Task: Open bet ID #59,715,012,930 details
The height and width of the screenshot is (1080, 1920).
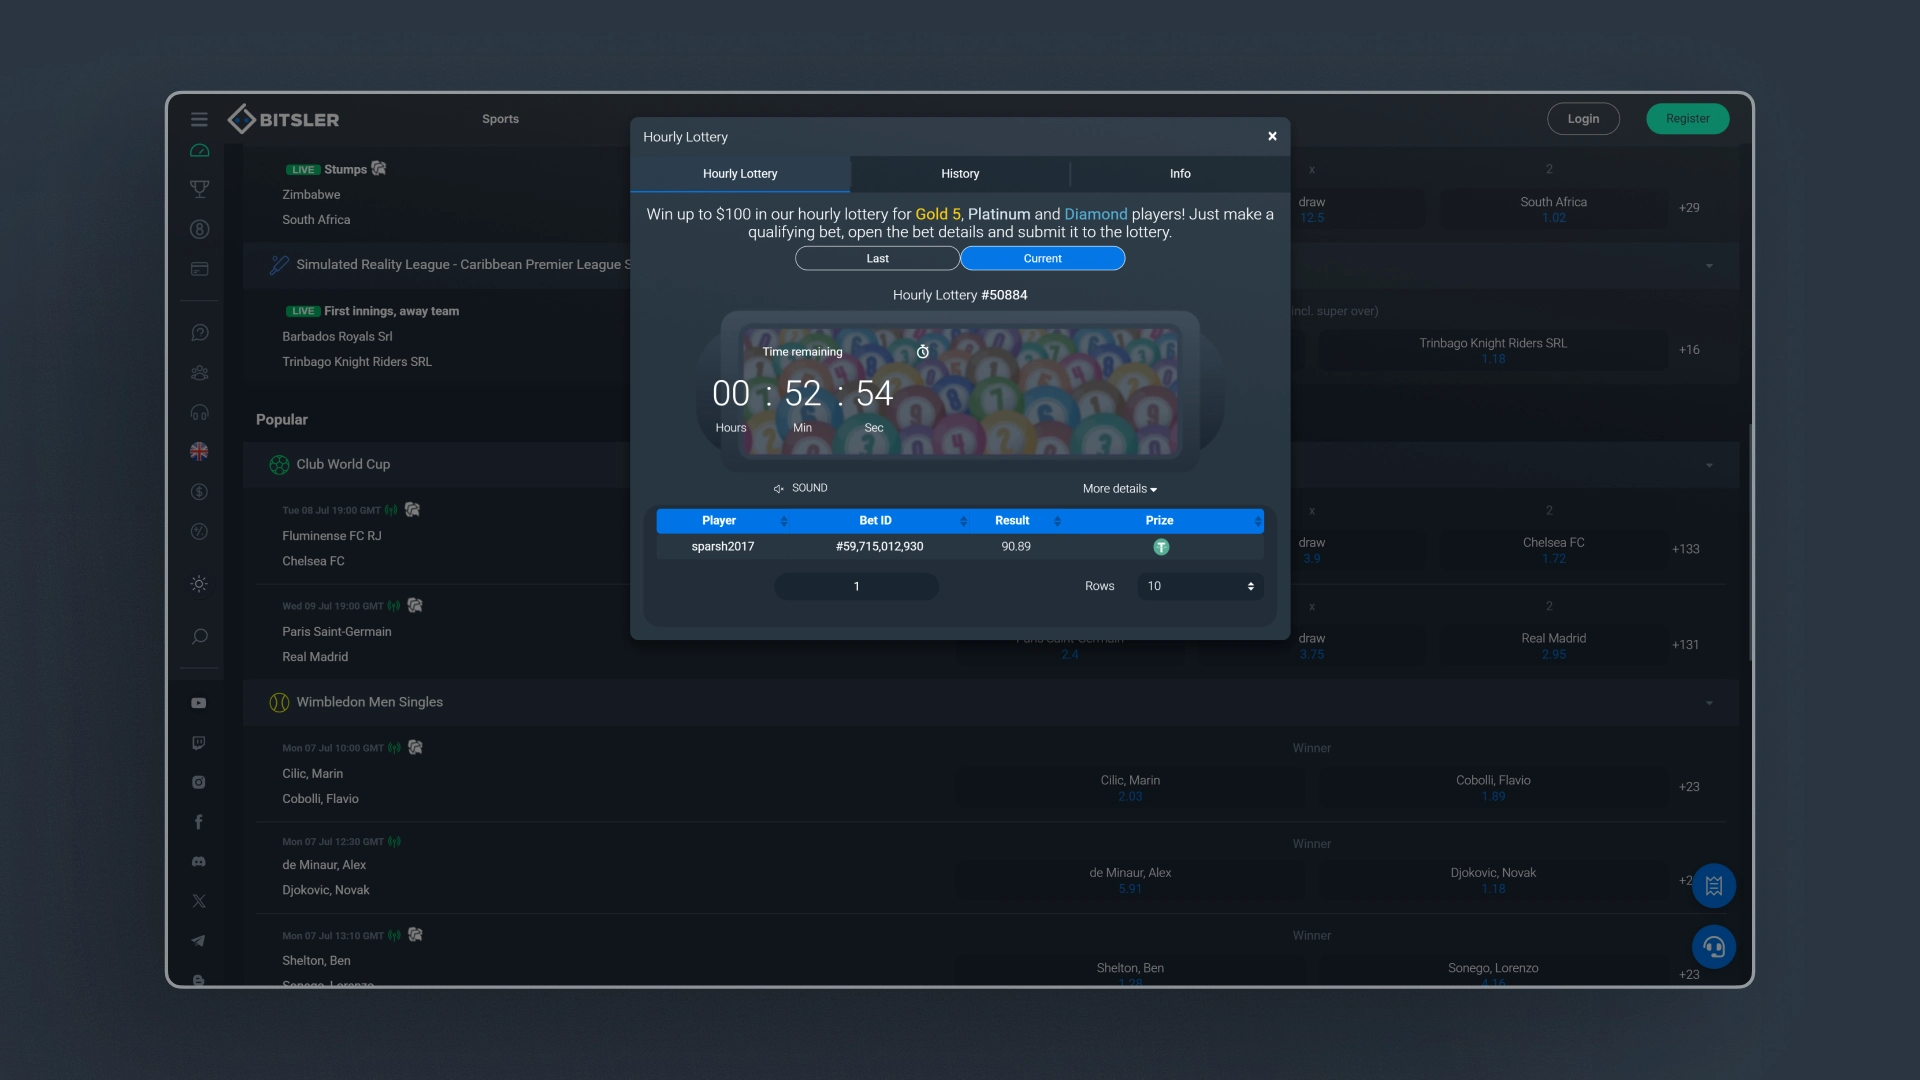Action: pos(879,547)
